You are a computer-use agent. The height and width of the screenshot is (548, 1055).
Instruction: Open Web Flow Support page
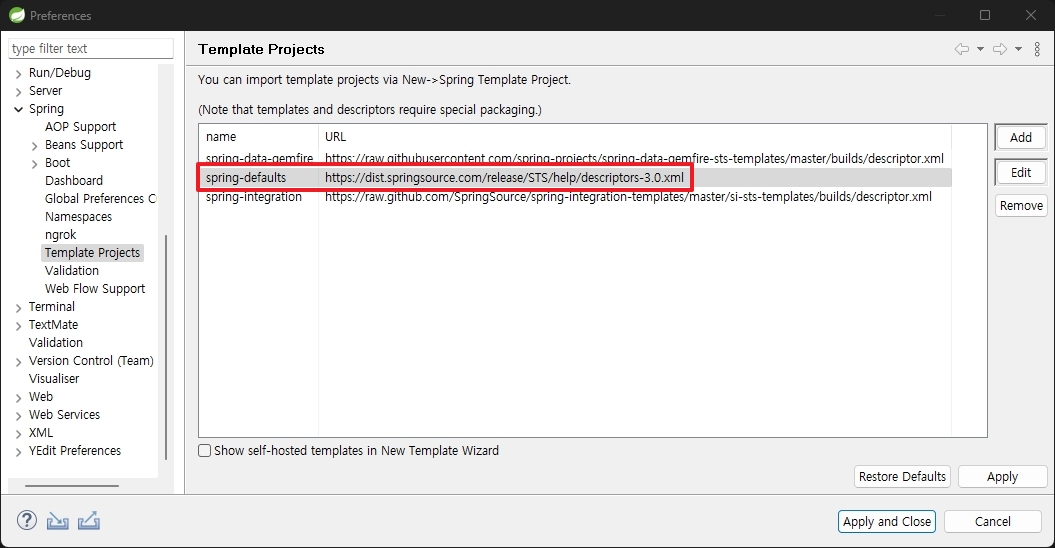(95, 289)
